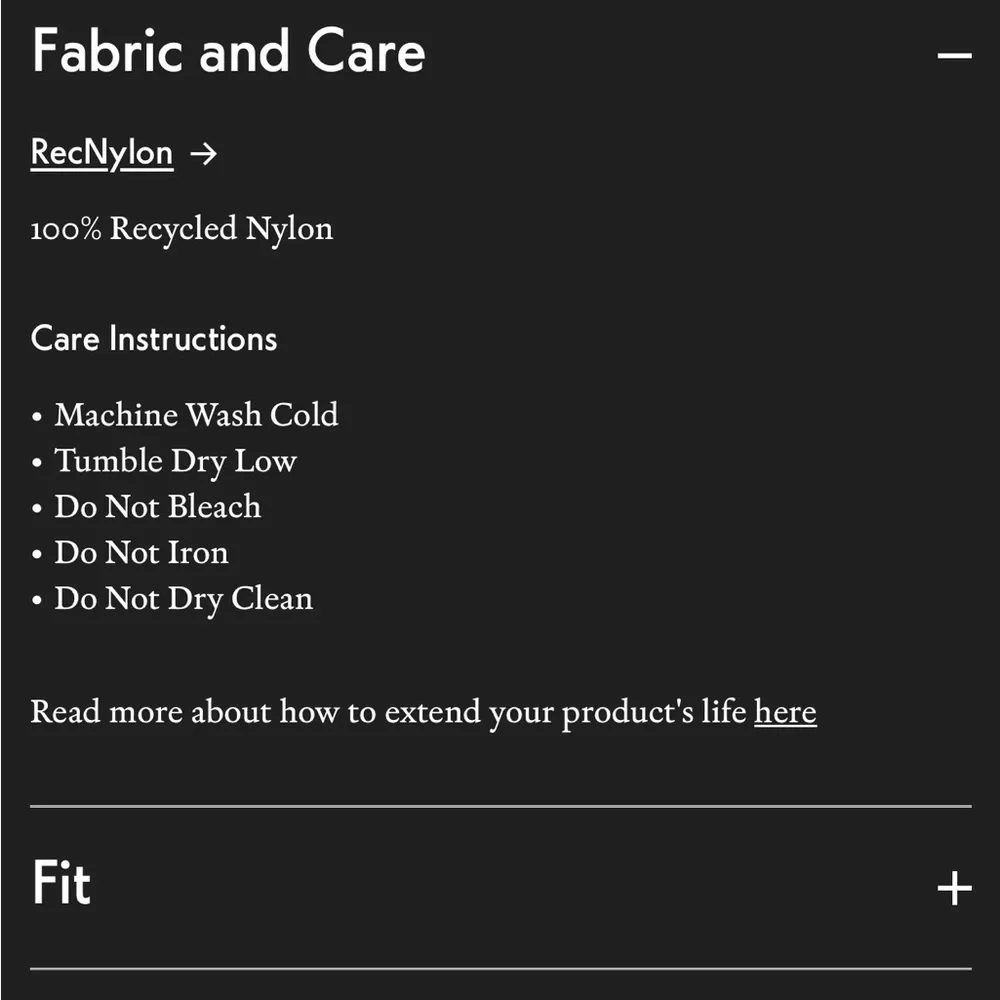Viewport: 1000px width, 1000px height.
Task: Expand Fit section with plus icon
Action: 954,888
